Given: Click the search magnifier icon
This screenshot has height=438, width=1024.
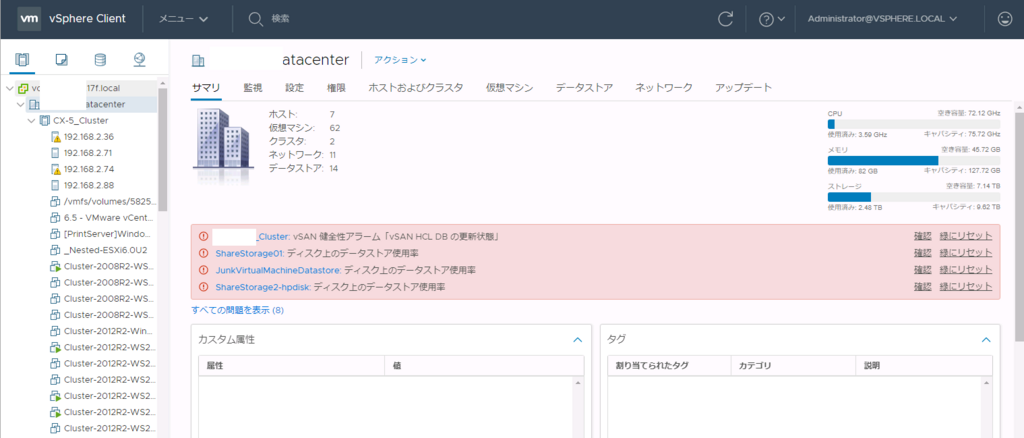Looking at the screenshot, I should [255, 19].
